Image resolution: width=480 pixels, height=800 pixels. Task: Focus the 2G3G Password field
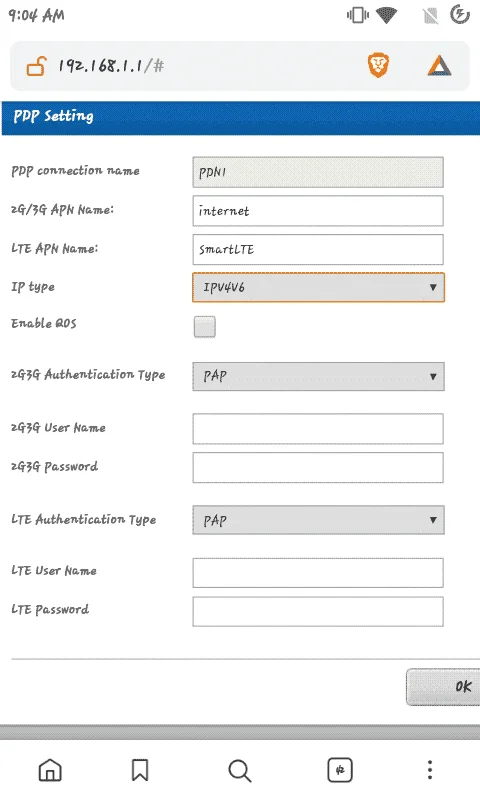(x=318, y=467)
